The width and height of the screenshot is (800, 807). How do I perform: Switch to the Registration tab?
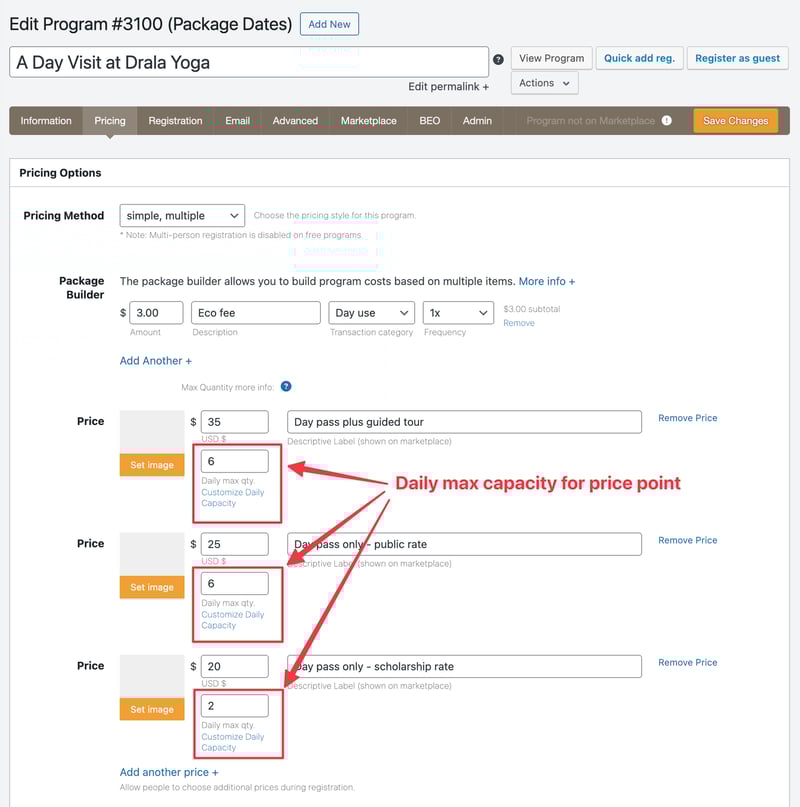point(175,121)
